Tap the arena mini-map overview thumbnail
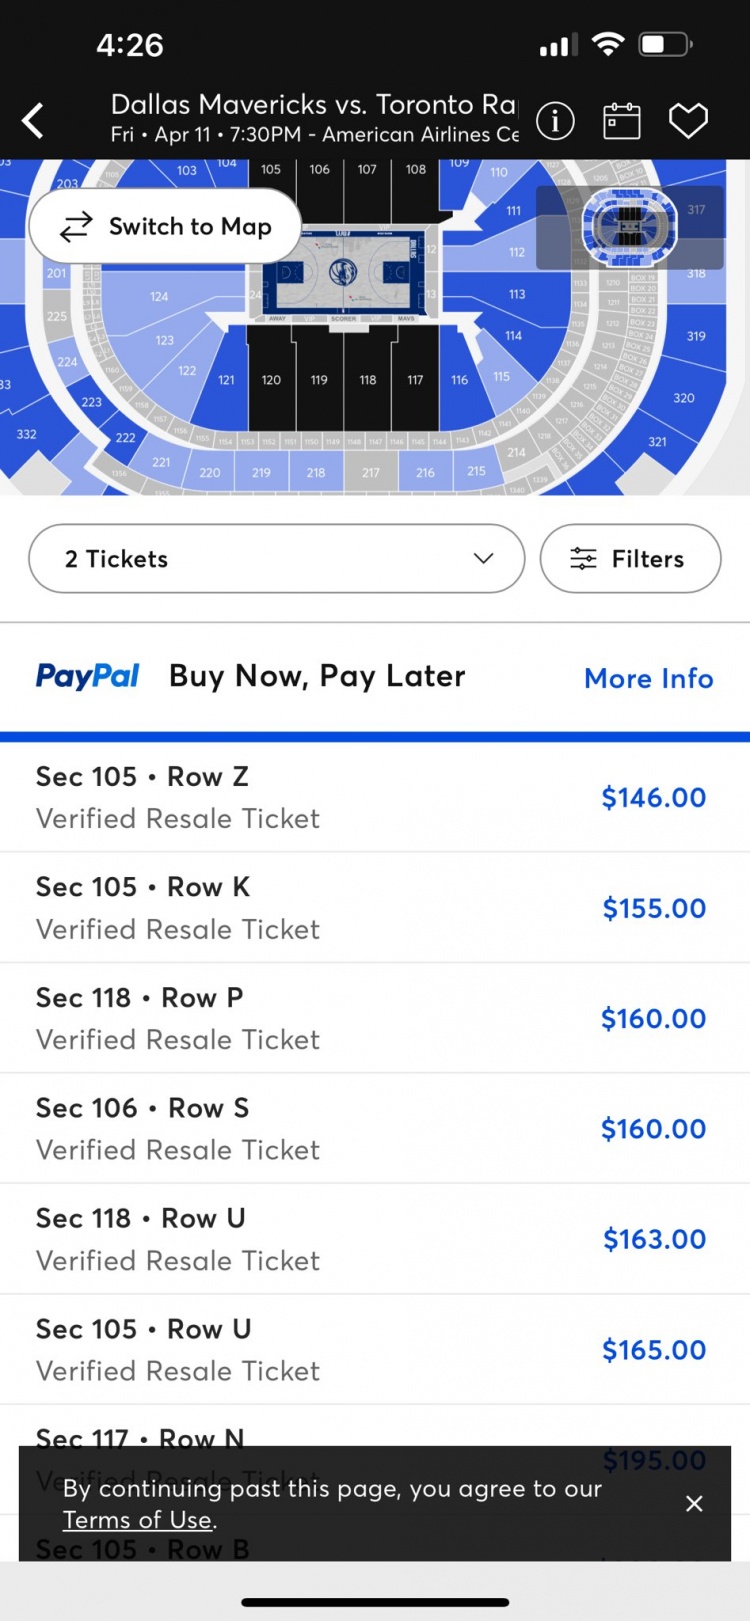 (629, 227)
